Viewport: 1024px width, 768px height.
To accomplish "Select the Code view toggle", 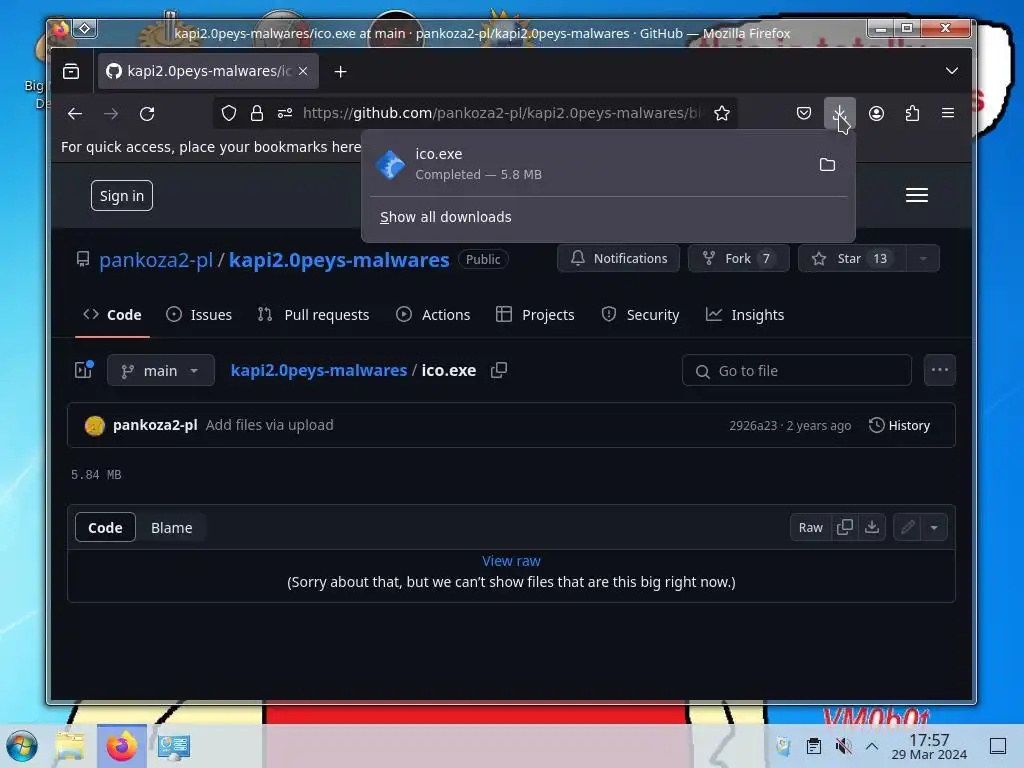I will (105, 528).
